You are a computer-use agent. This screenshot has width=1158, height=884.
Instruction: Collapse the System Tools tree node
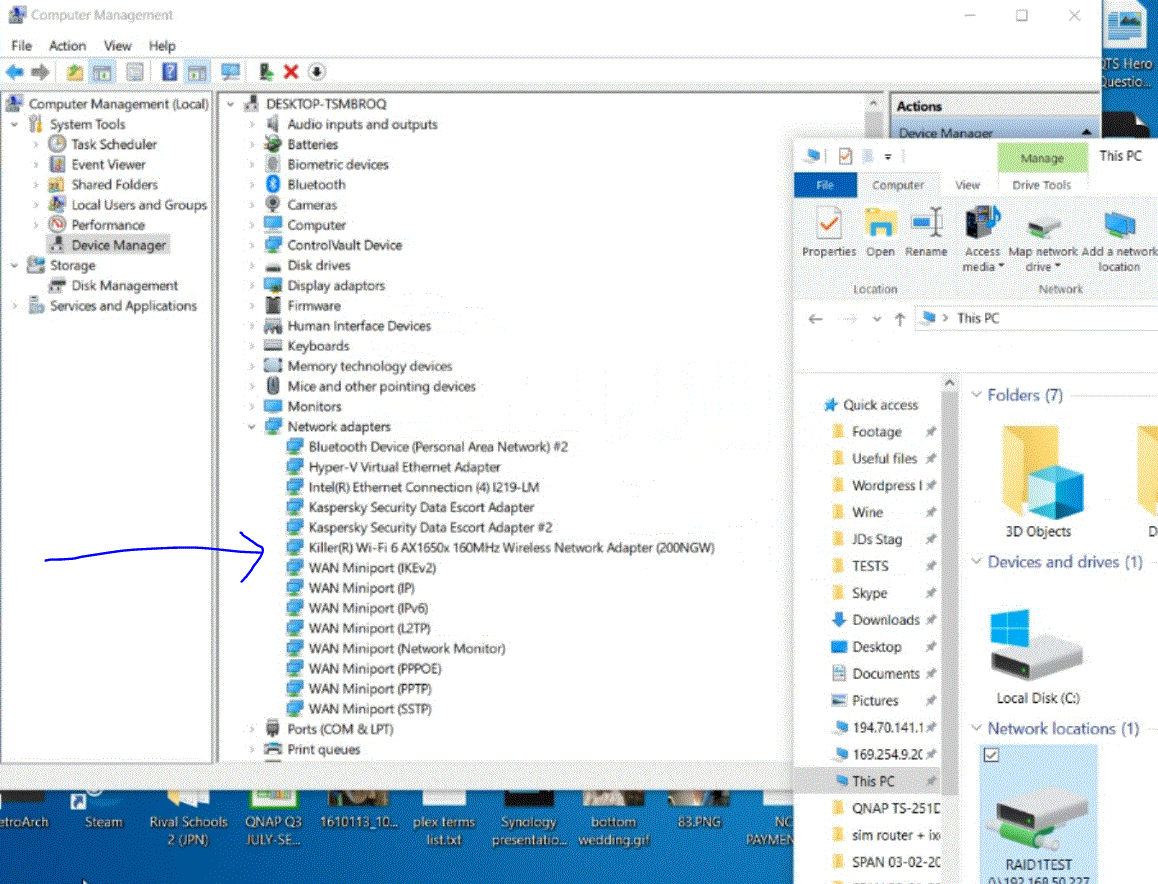pyautogui.click(x=15, y=124)
